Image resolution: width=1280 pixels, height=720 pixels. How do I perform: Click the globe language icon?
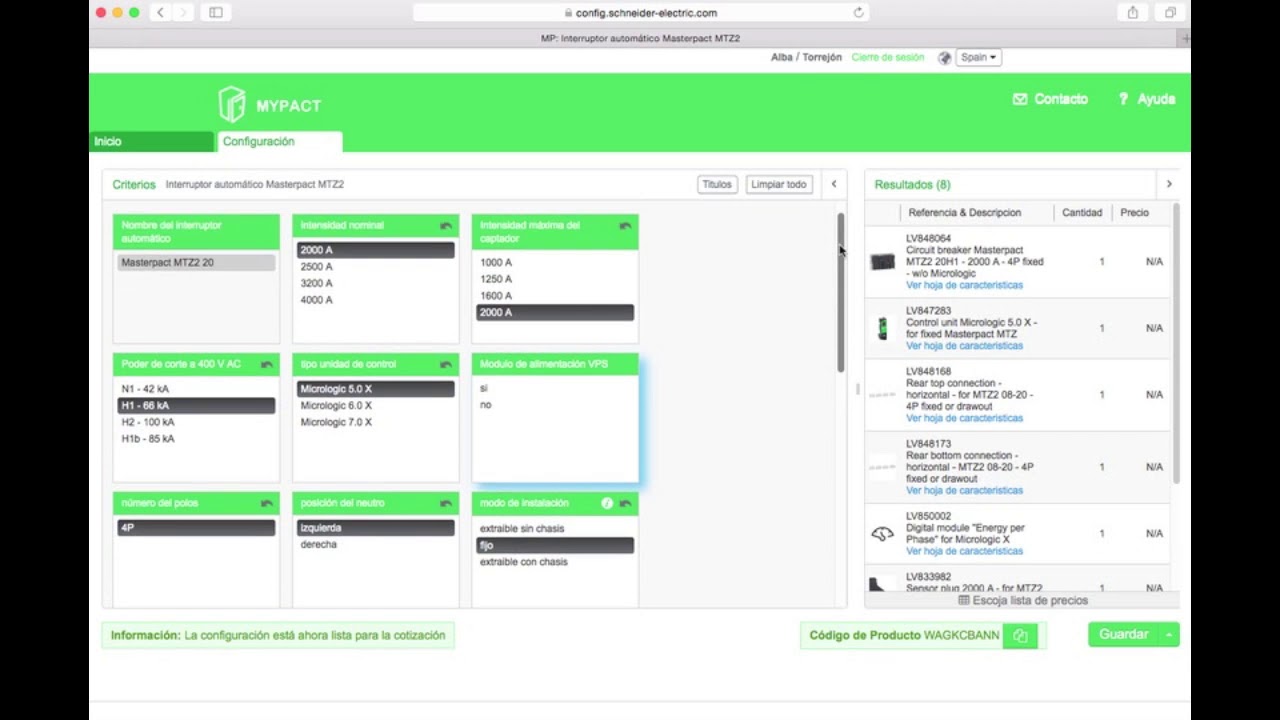click(944, 58)
